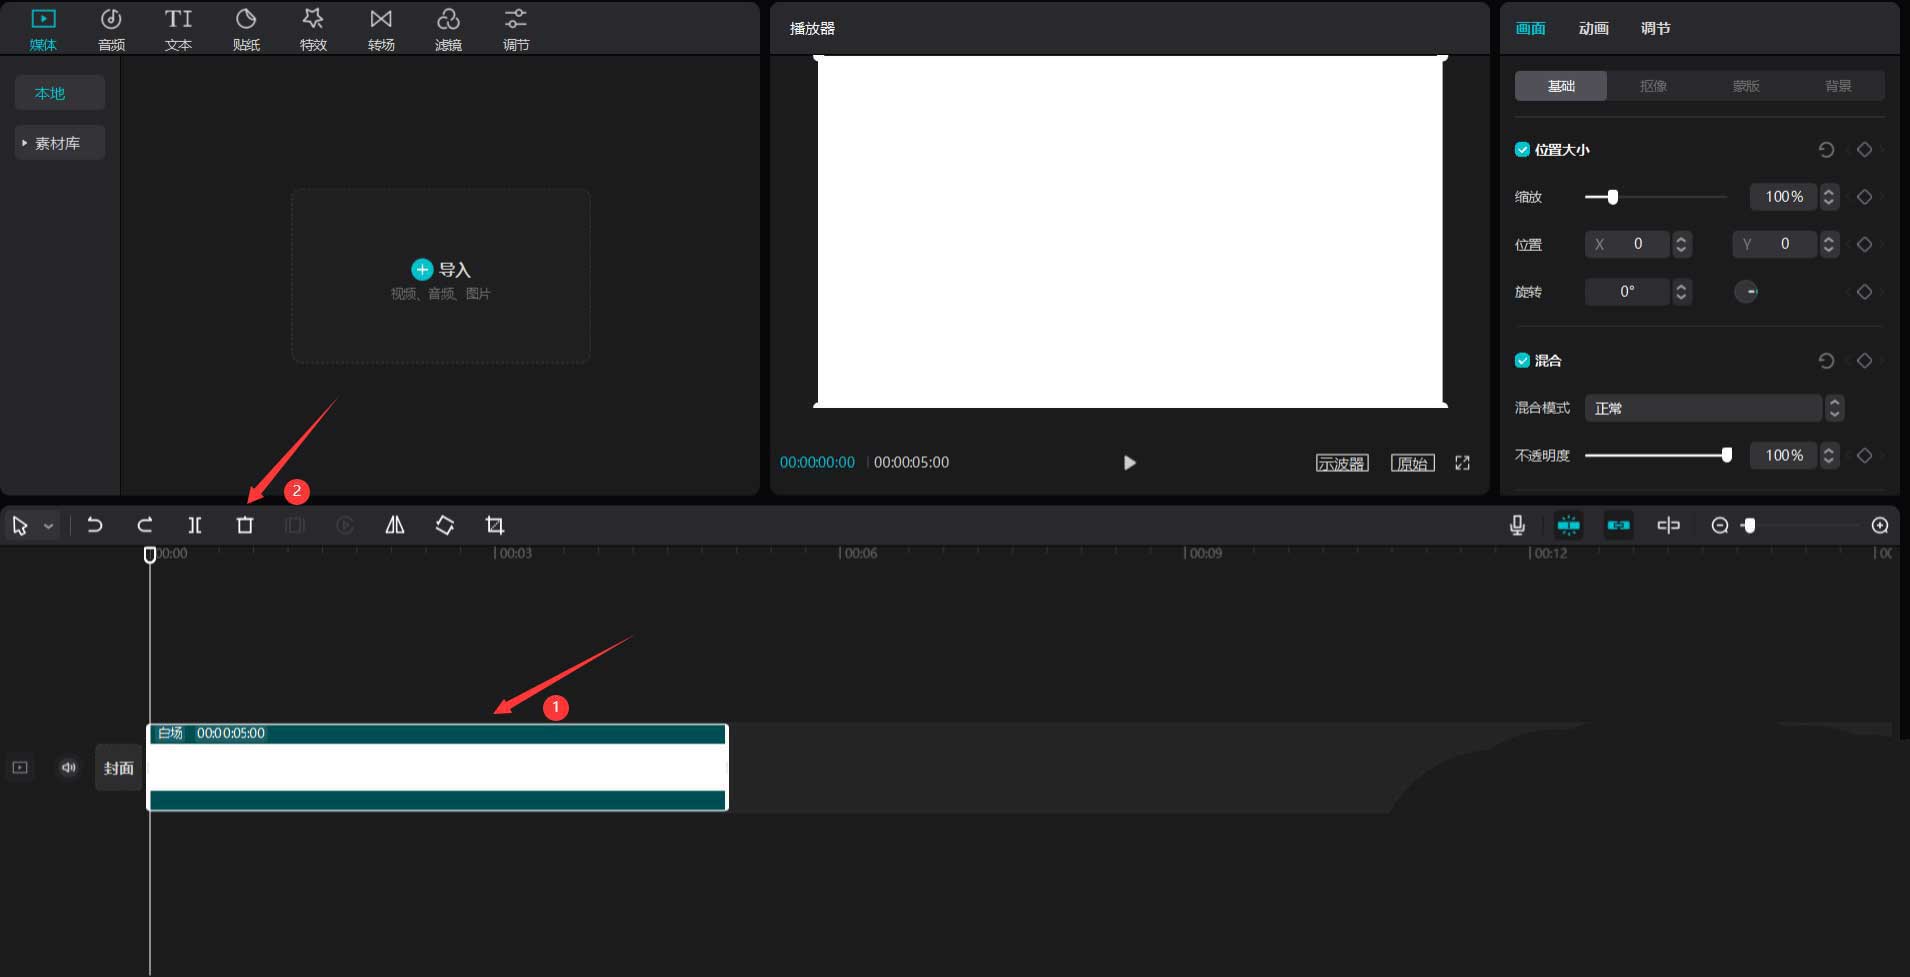This screenshot has width=1910, height=977.
Task: Turn the rotation dial knob
Action: click(x=1746, y=292)
